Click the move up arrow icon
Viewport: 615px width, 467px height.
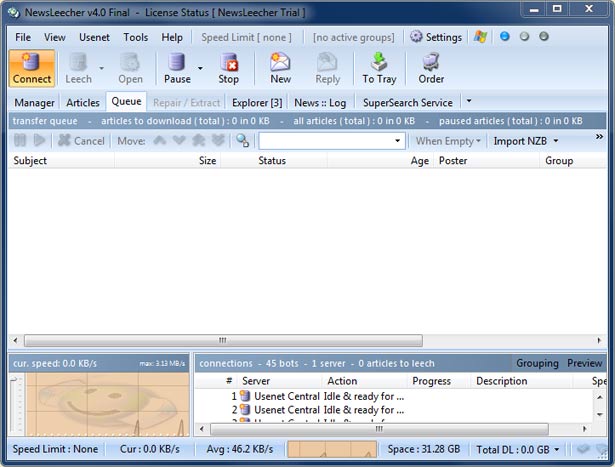pos(160,140)
